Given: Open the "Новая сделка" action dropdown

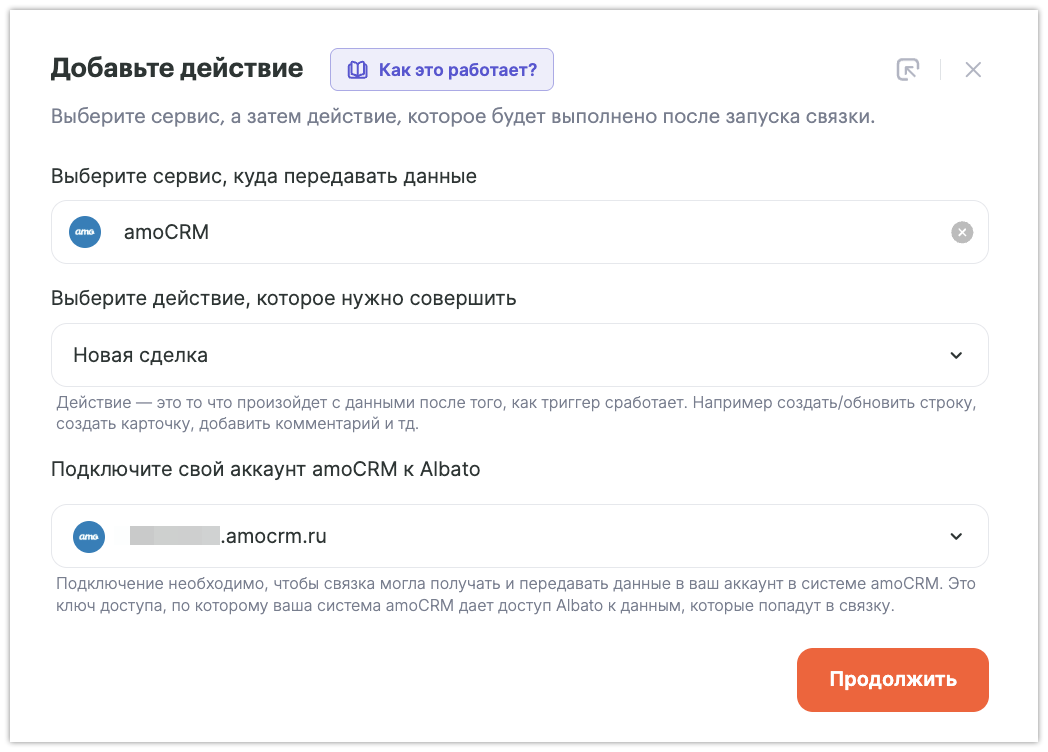Looking at the screenshot, I should 500,355.
